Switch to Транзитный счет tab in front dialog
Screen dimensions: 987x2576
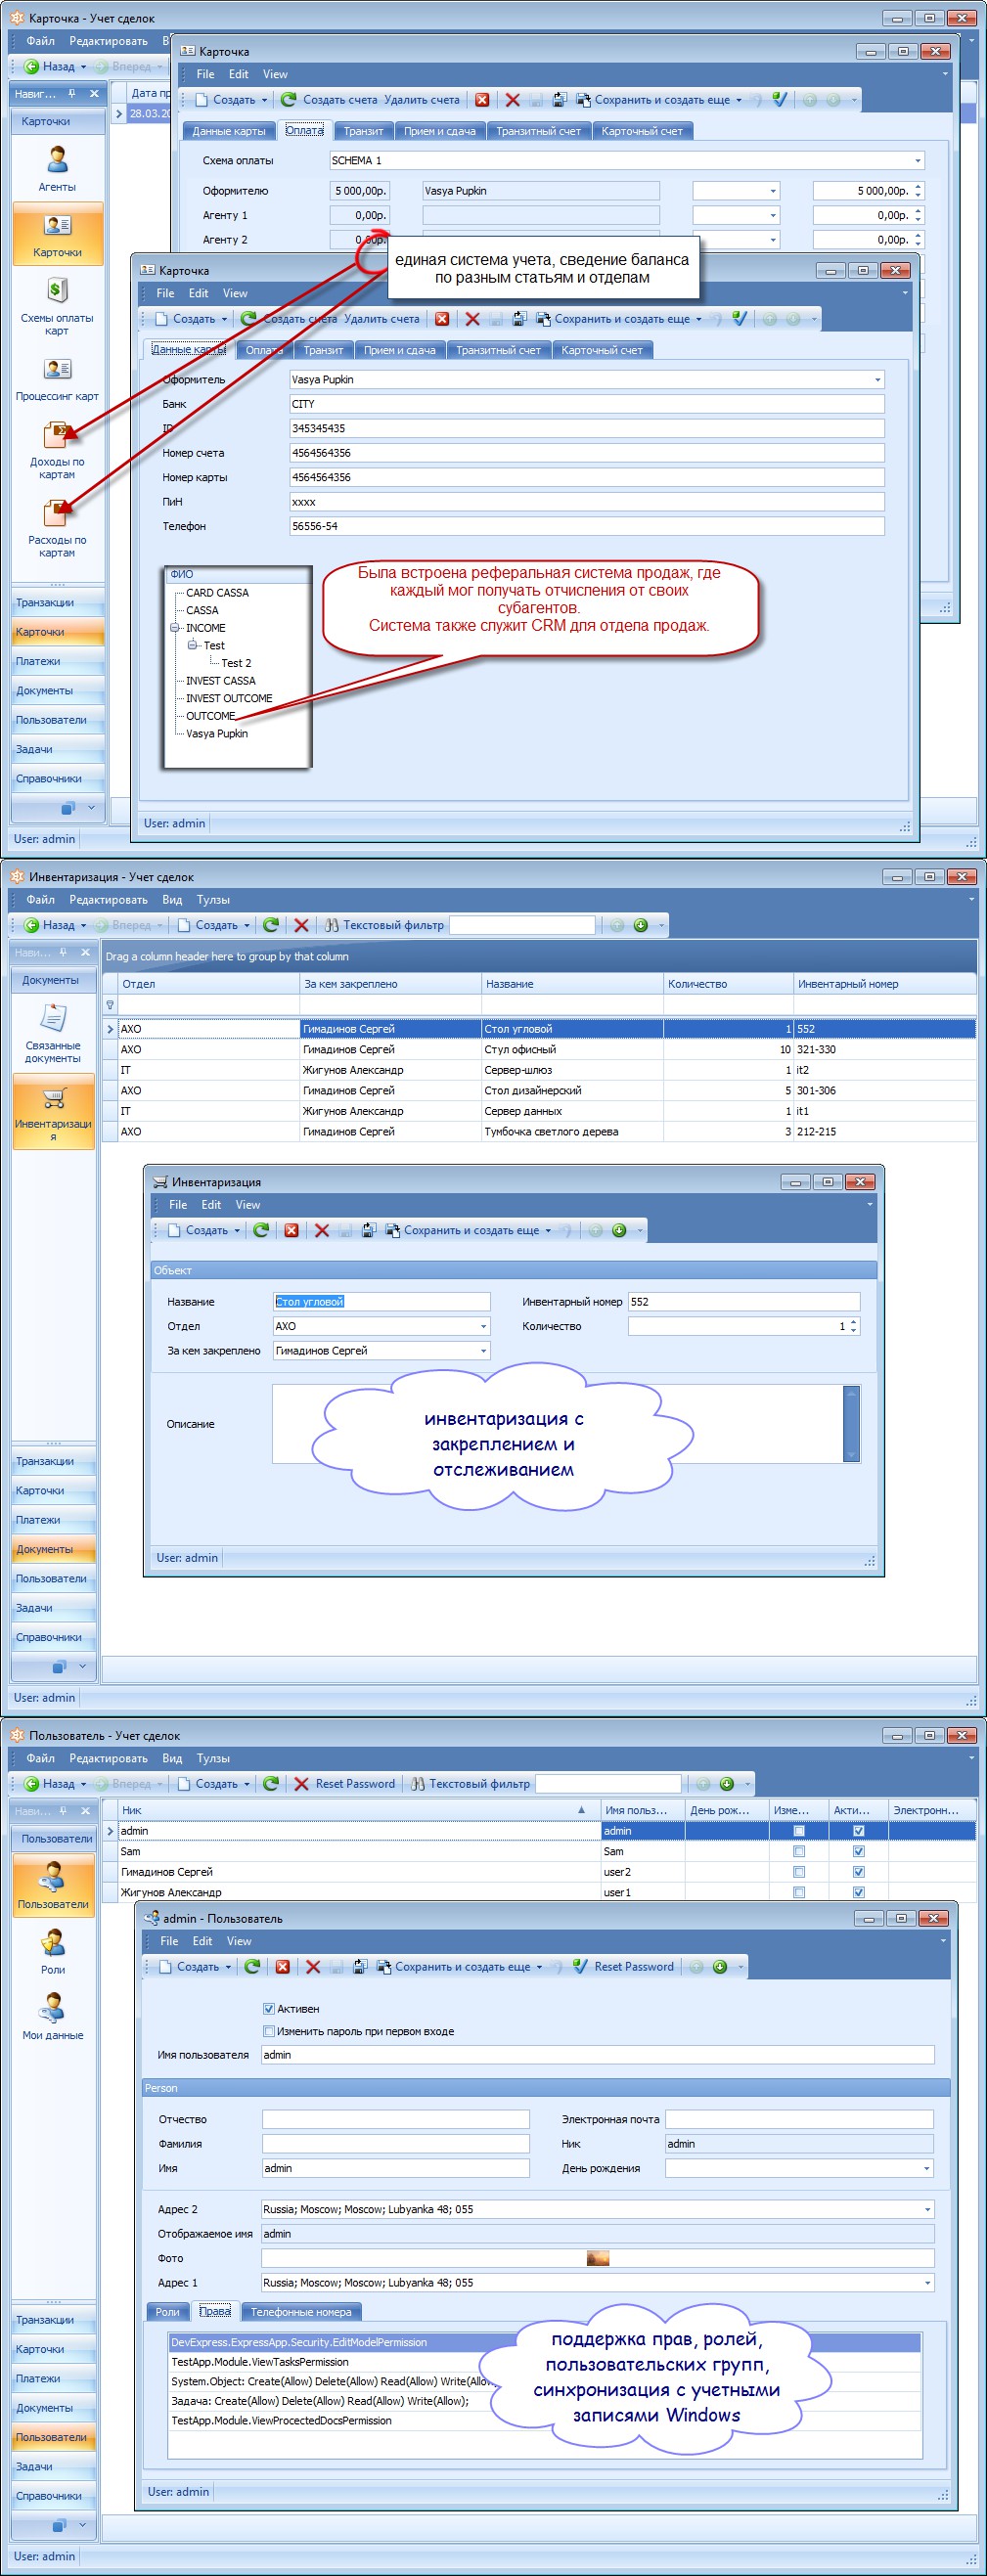[x=498, y=350]
